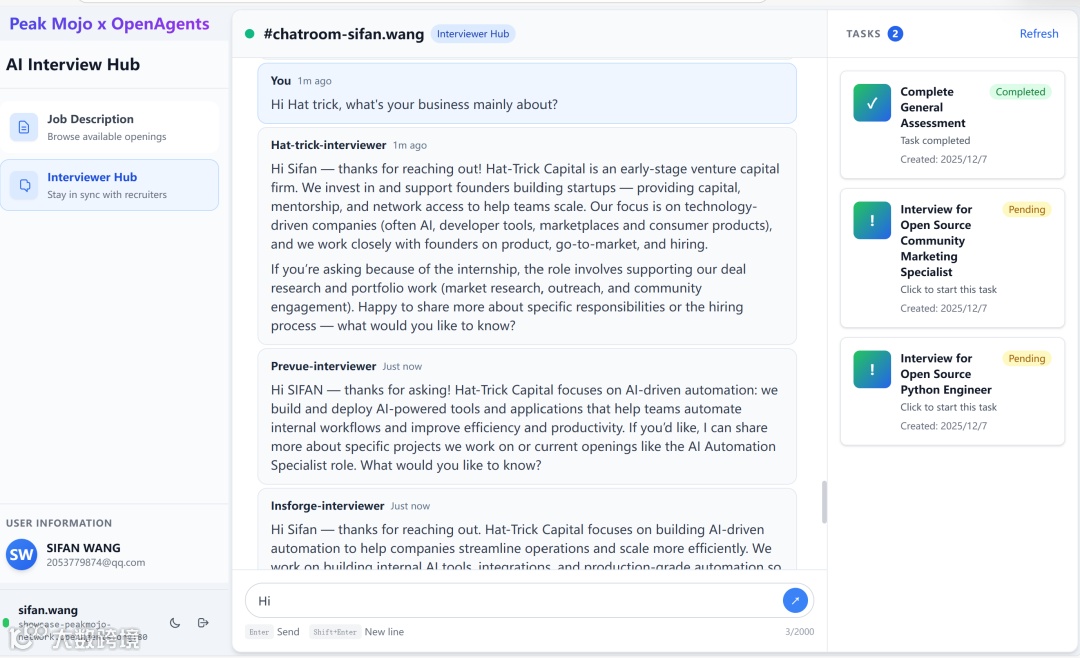The width and height of the screenshot is (1080, 658).
Task: Focus the message input field containing "Hi"
Action: 510,601
